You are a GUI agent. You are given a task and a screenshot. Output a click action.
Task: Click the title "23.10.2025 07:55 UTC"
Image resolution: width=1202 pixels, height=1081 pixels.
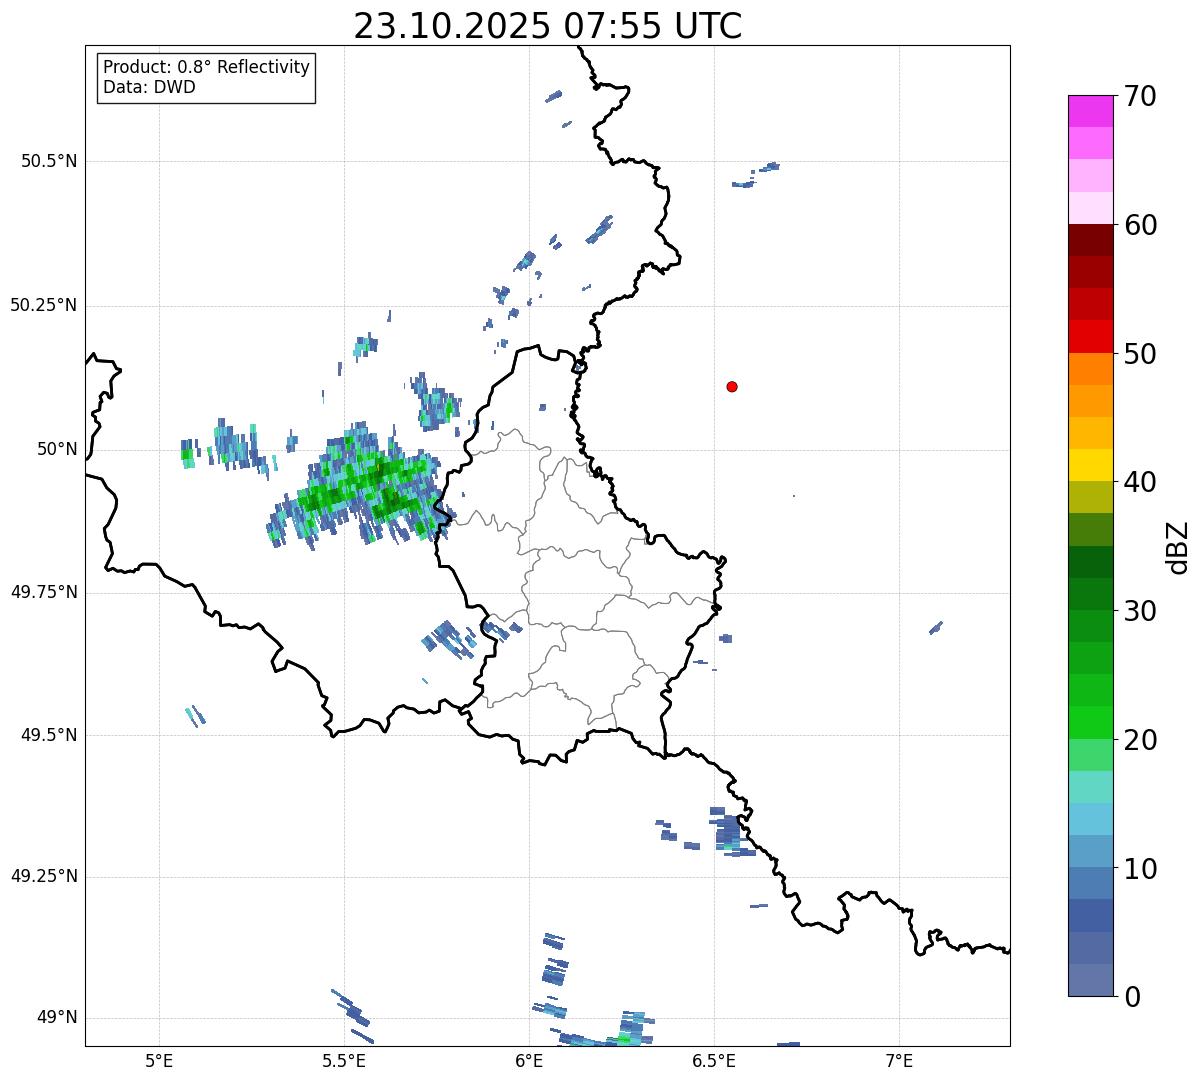pyautogui.click(x=547, y=25)
